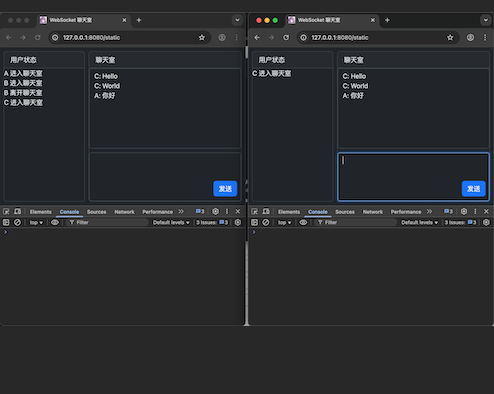494x394 pixels.
Task: Open Network tab in right DevTools
Action: [x=373, y=212]
